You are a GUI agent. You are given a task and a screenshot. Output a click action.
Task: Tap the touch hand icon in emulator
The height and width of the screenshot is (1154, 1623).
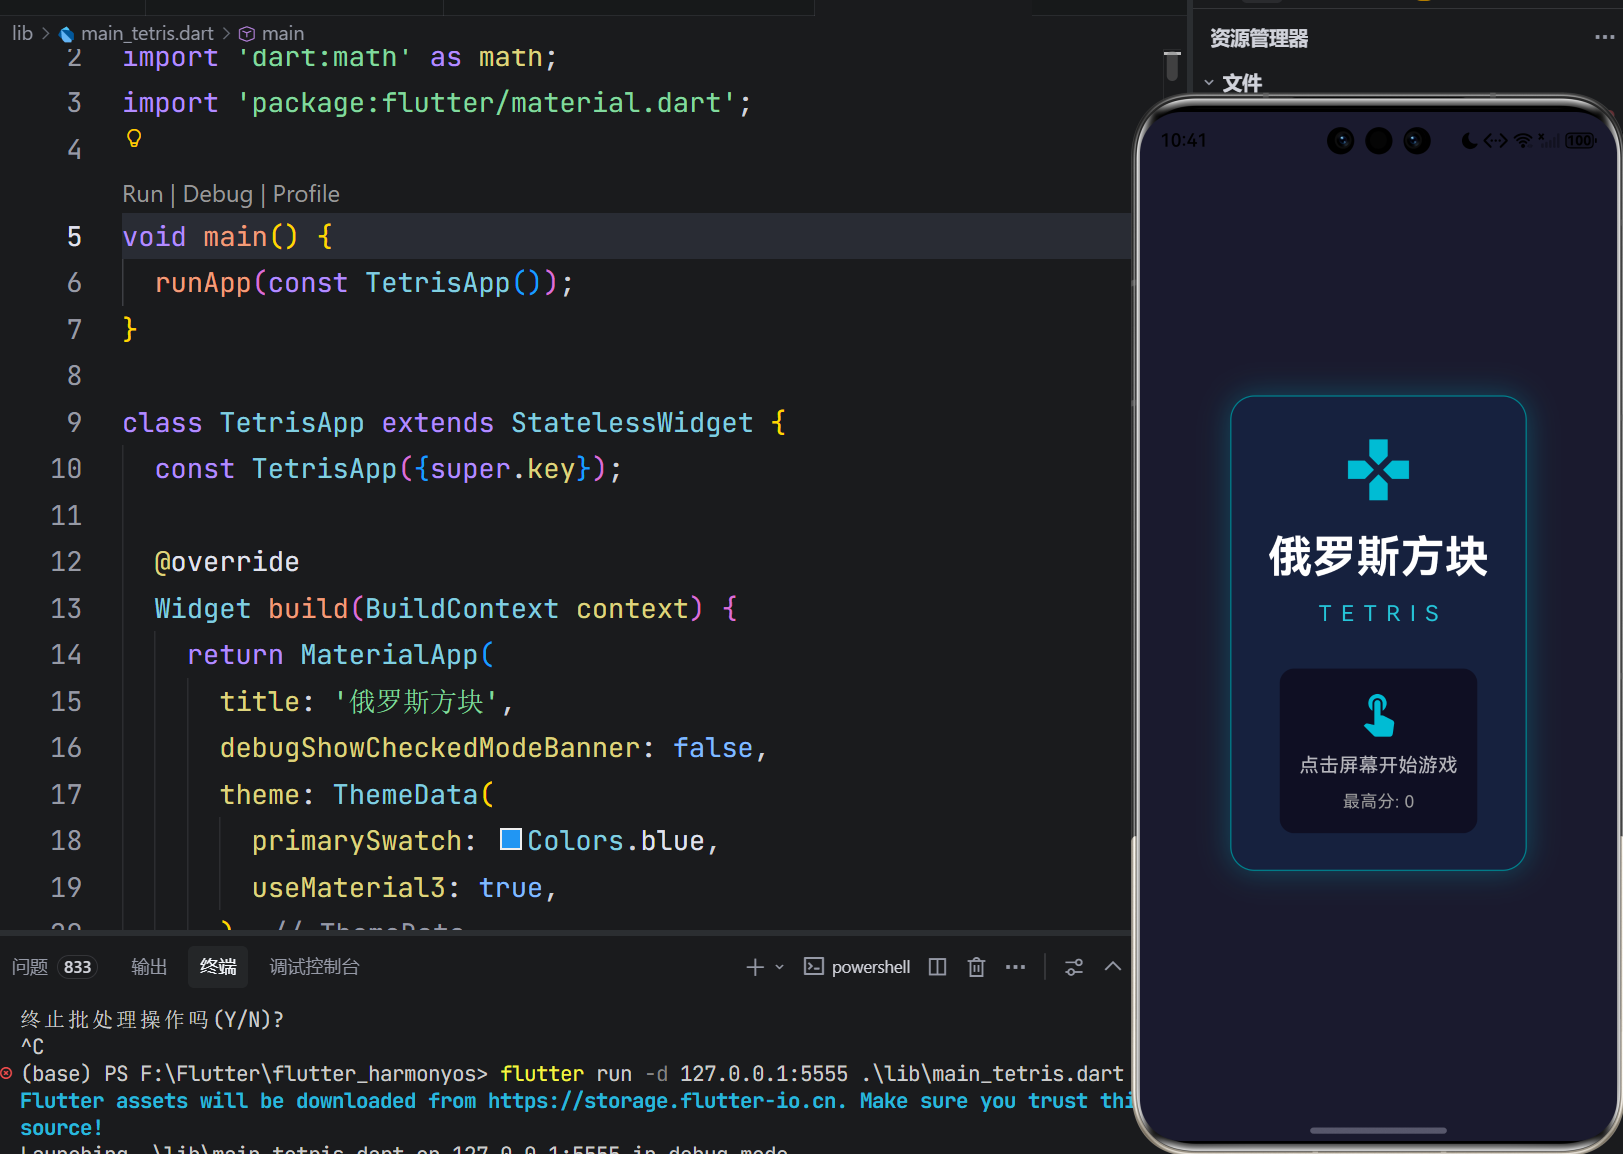(x=1378, y=715)
